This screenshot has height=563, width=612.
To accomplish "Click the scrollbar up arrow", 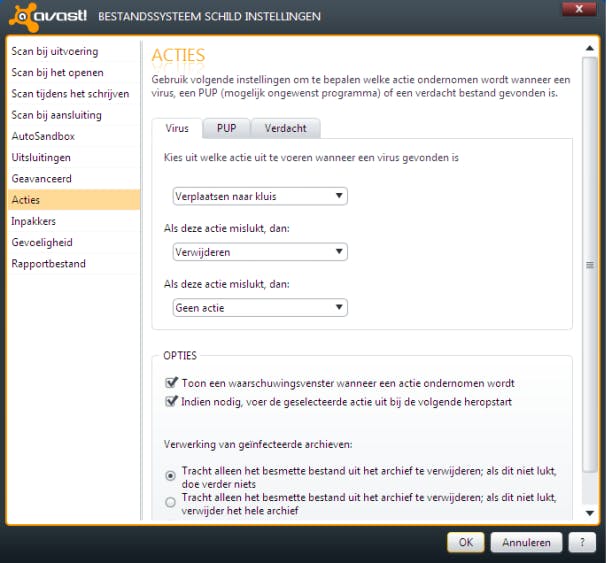I will coord(590,48).
